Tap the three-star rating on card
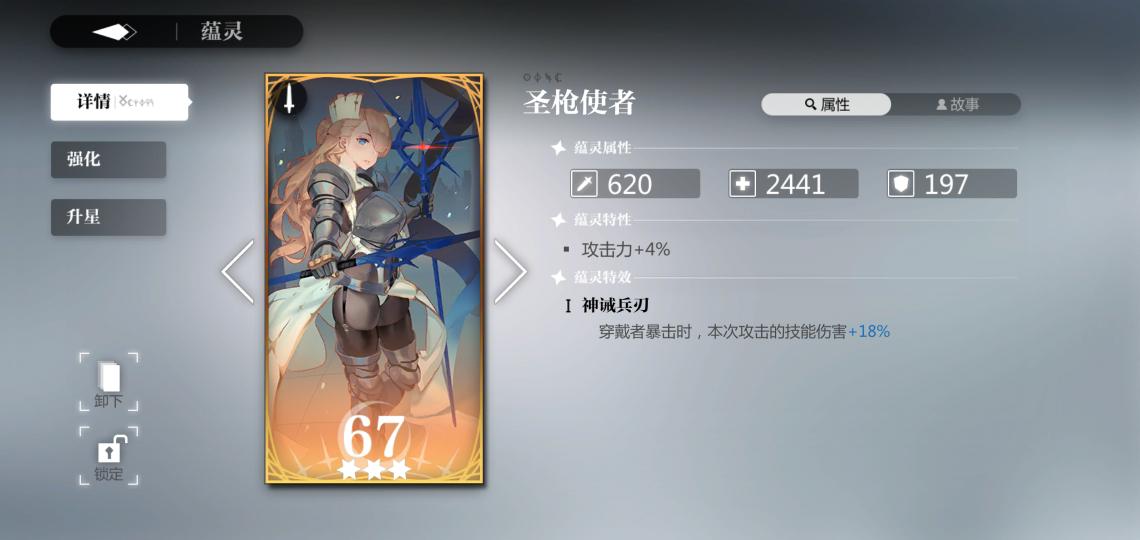Image resolution: width=1140 pixels, height=540 pixels. click(374, 470)
